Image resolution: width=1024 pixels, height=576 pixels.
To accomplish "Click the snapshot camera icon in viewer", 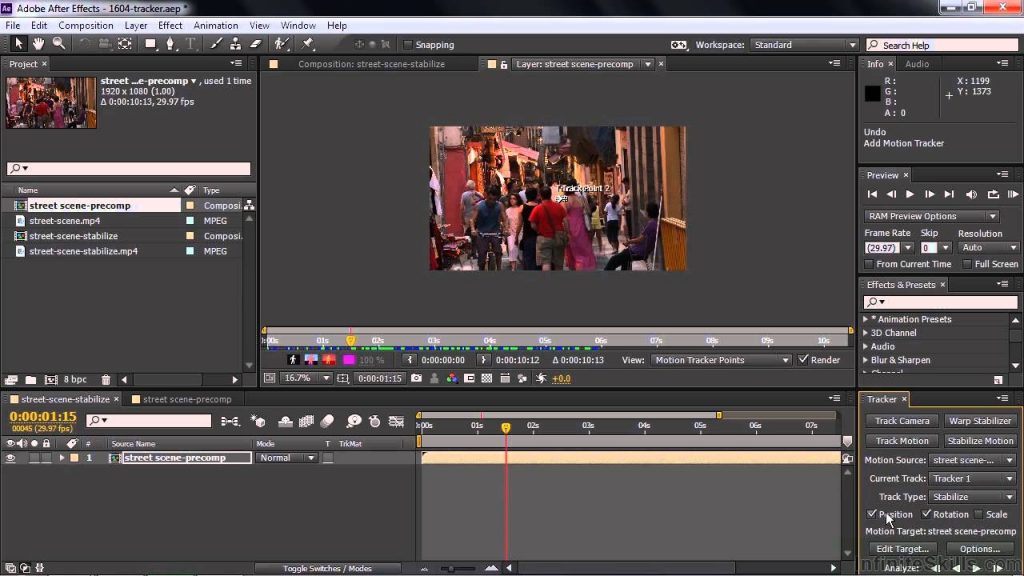I will (415, 379).
